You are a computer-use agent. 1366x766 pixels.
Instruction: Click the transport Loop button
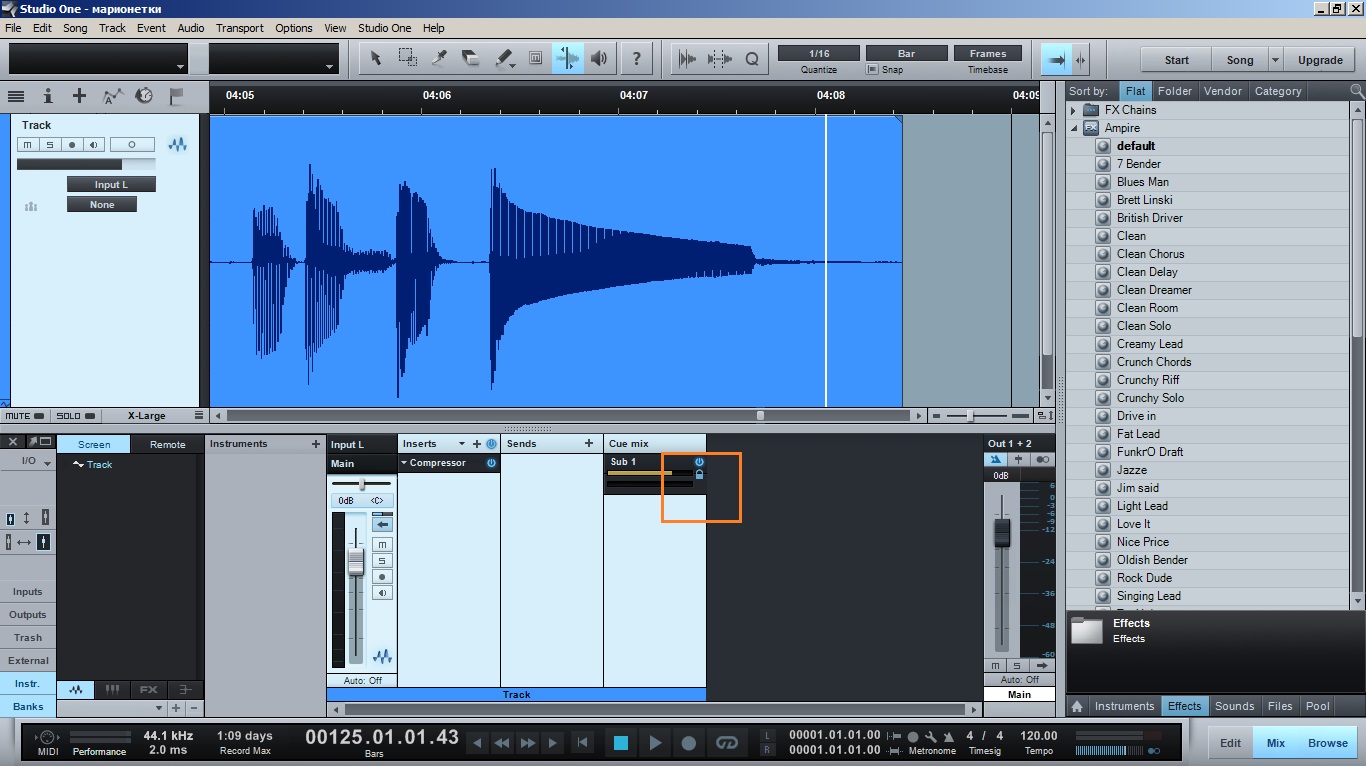[x=727, y=743]
